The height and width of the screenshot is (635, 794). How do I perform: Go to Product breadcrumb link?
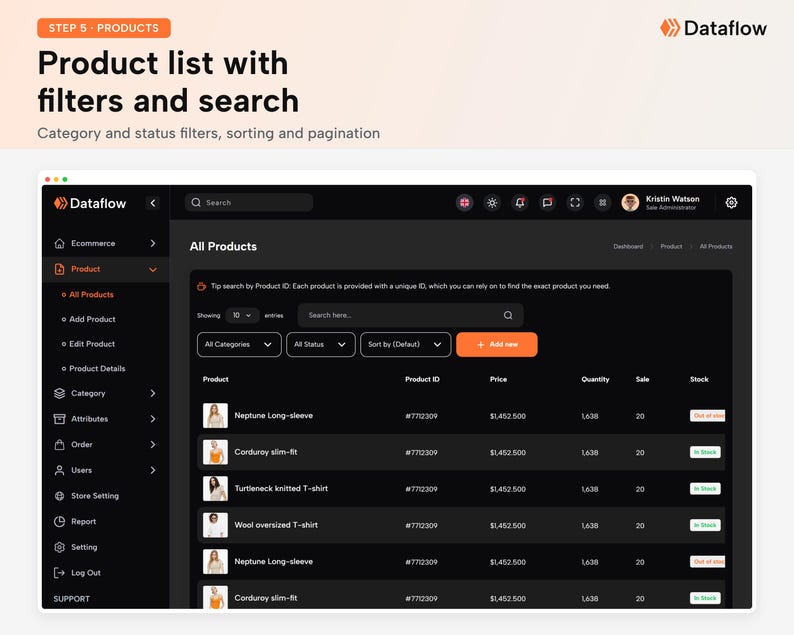click(671, 247)
